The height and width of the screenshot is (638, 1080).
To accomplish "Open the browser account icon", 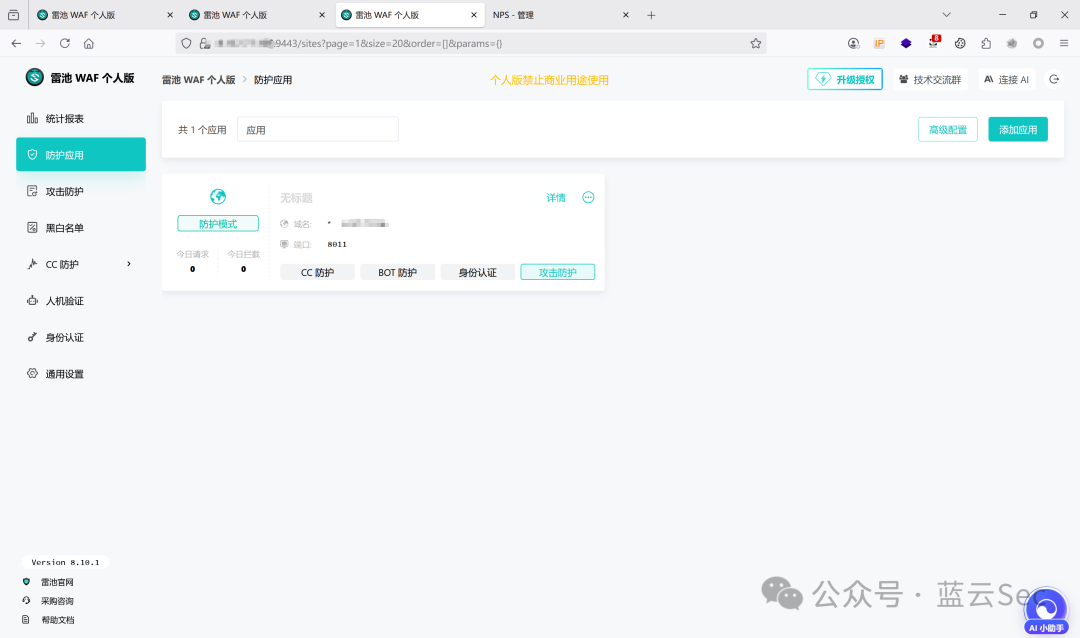I will click(x=853, y=43).
